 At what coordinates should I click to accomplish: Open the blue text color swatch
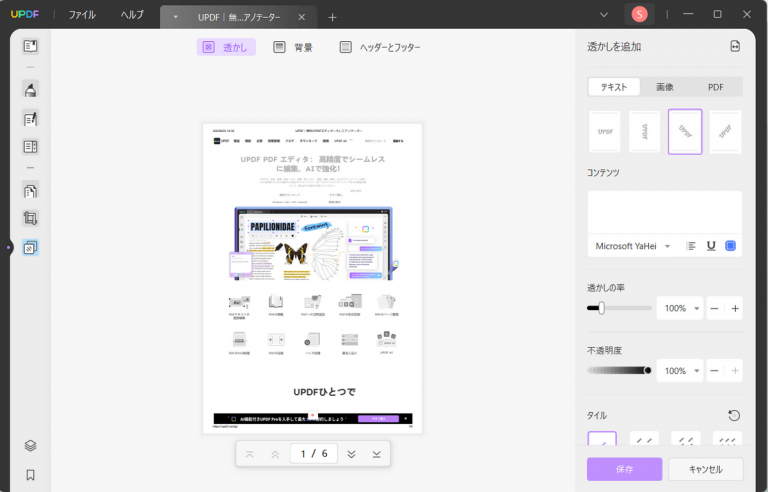click(730, 246)
